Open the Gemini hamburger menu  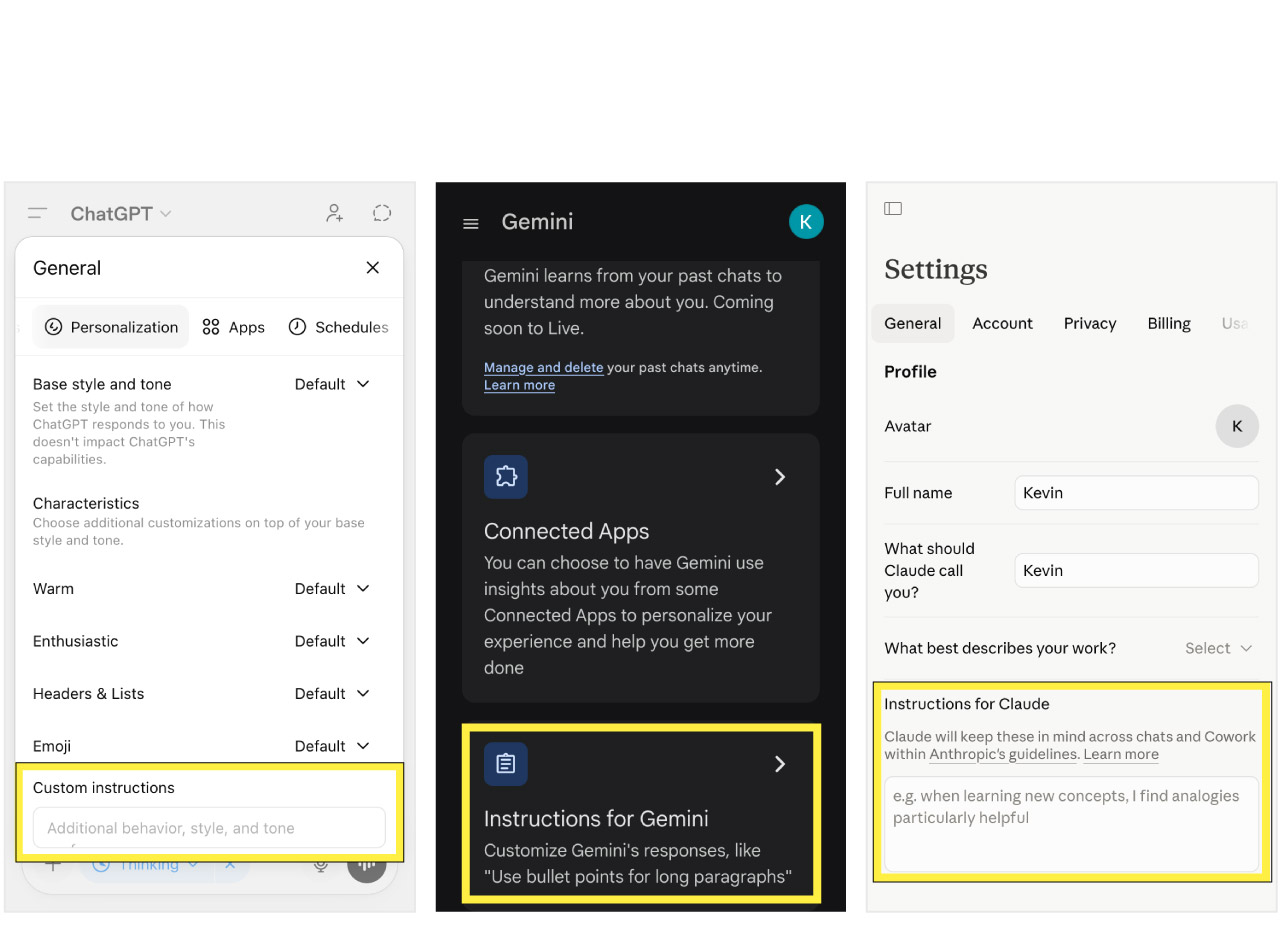point(471,224)
